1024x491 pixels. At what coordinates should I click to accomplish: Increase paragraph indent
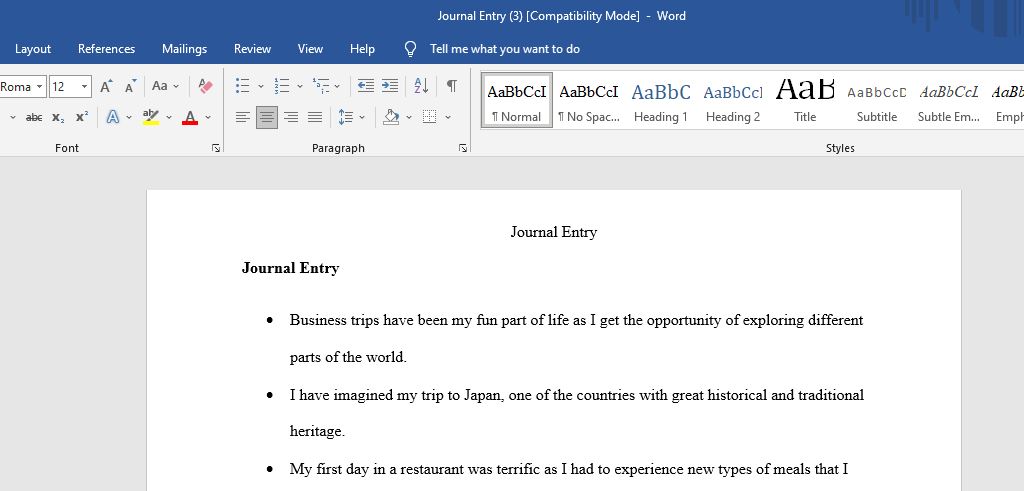[x=390, y=86]
